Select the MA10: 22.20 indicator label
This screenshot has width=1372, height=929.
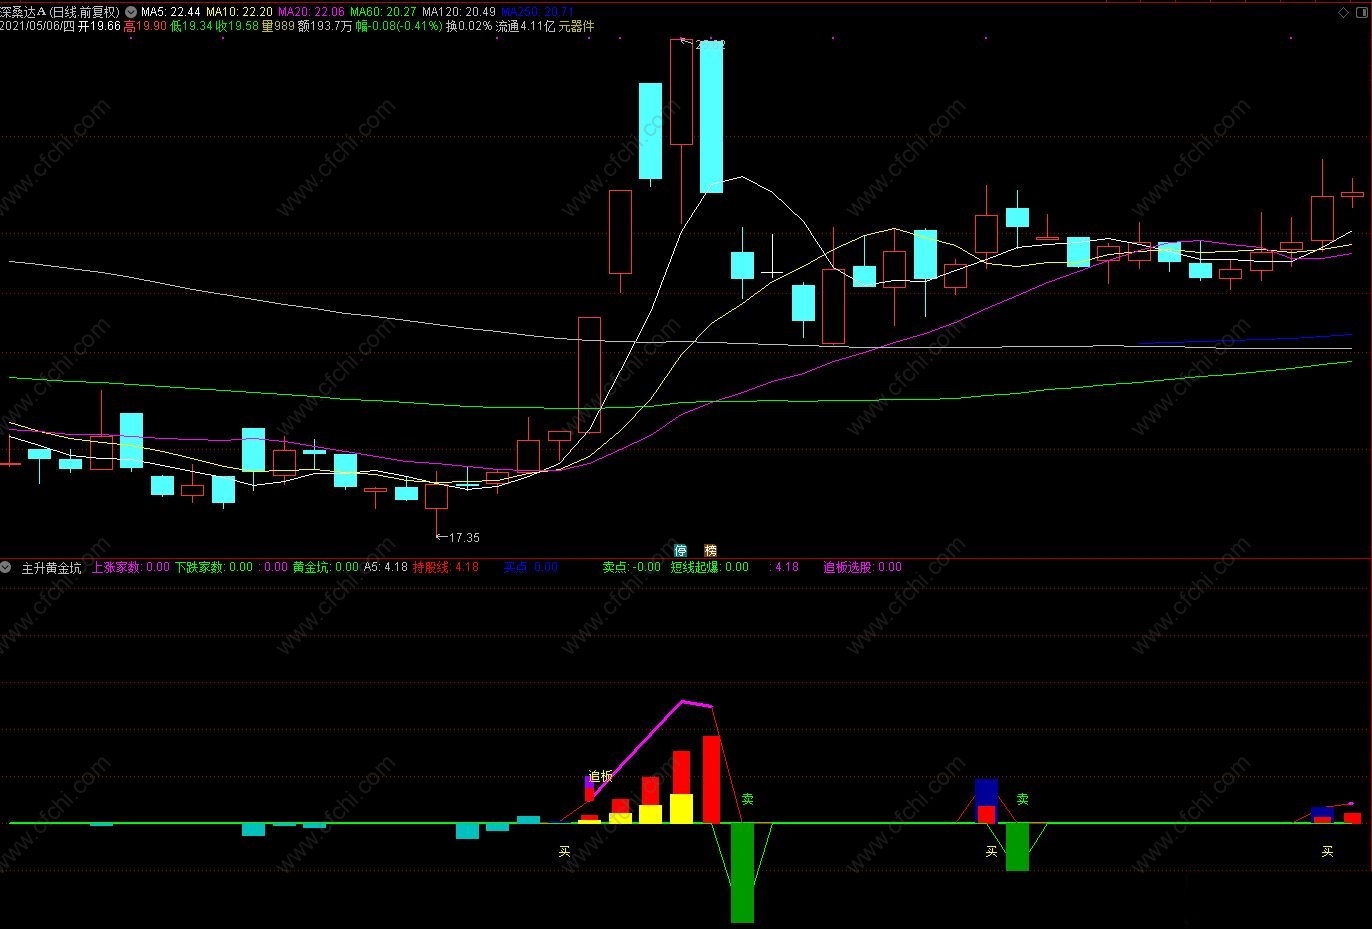(x=239, y=12)
